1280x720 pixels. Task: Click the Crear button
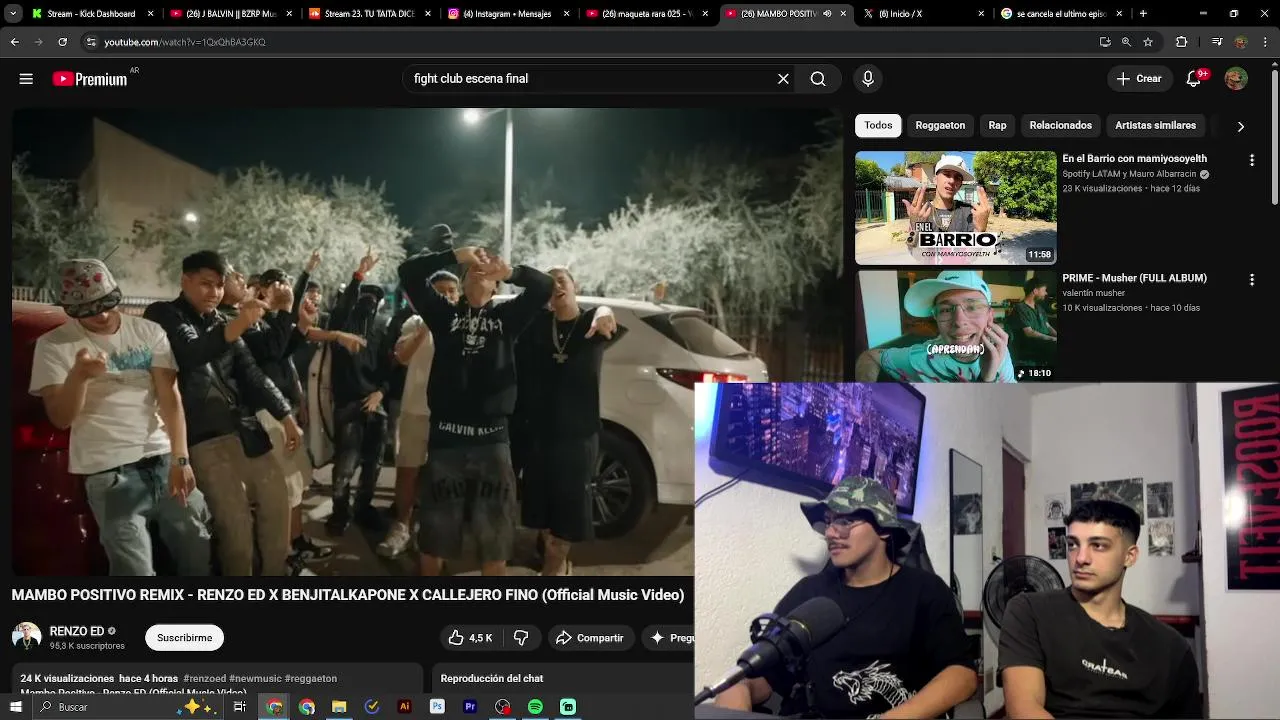(x=1139, y=79)
